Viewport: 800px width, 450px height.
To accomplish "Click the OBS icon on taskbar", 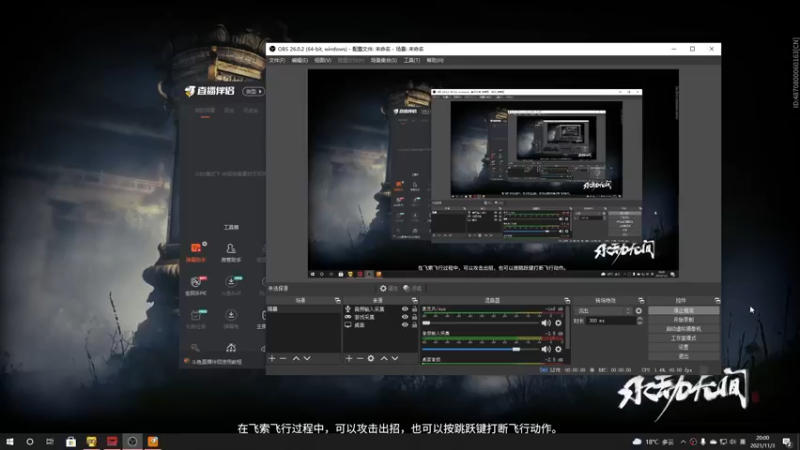I will click(132, 442).
